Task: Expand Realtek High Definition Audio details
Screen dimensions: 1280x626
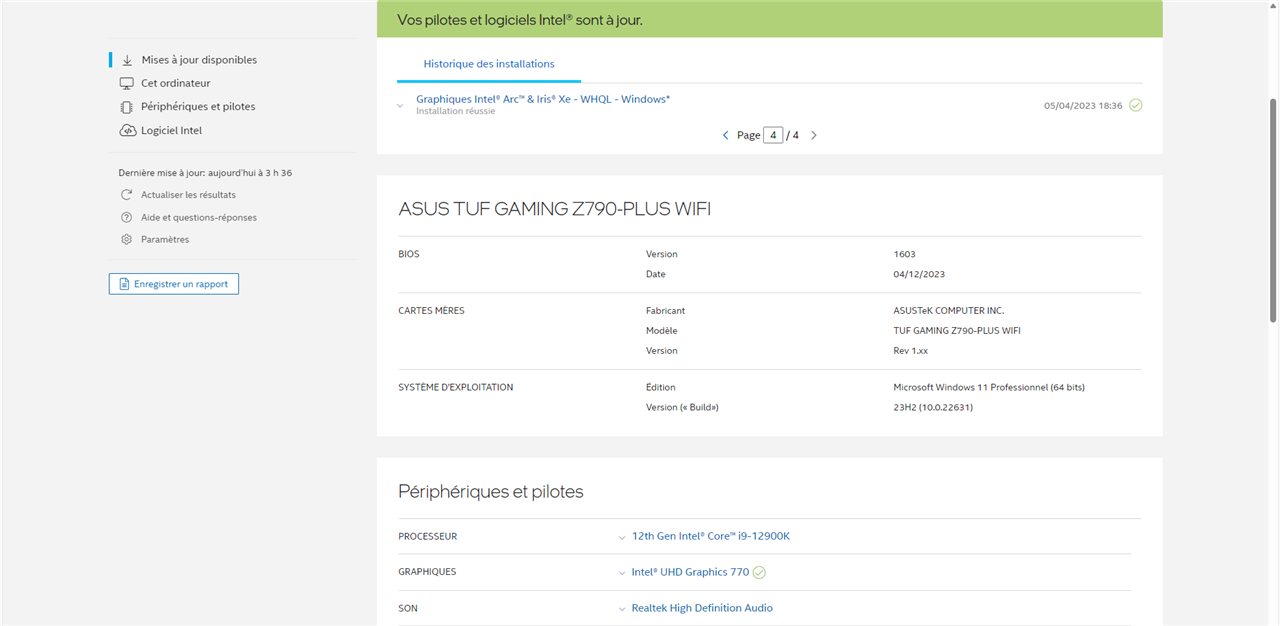Action: coord(622,609)
